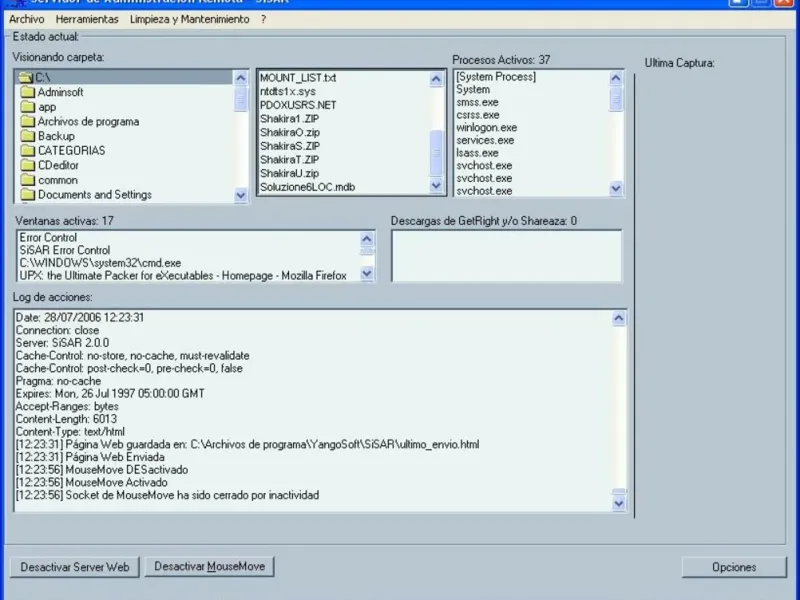Click the Desactivar Server Web button
This screenshot has width=800, height=600.
coord(74,567)
